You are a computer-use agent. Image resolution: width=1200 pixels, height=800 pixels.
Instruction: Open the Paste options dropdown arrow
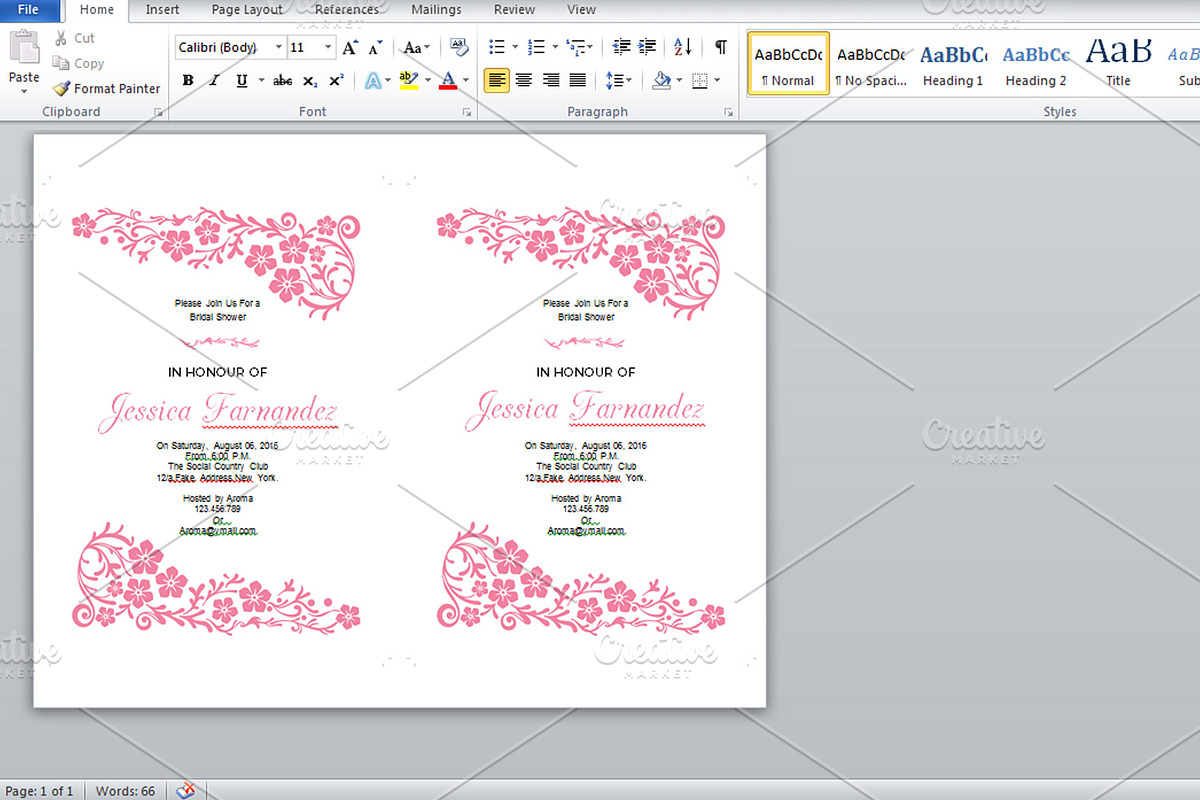click(x=24, y=92)
